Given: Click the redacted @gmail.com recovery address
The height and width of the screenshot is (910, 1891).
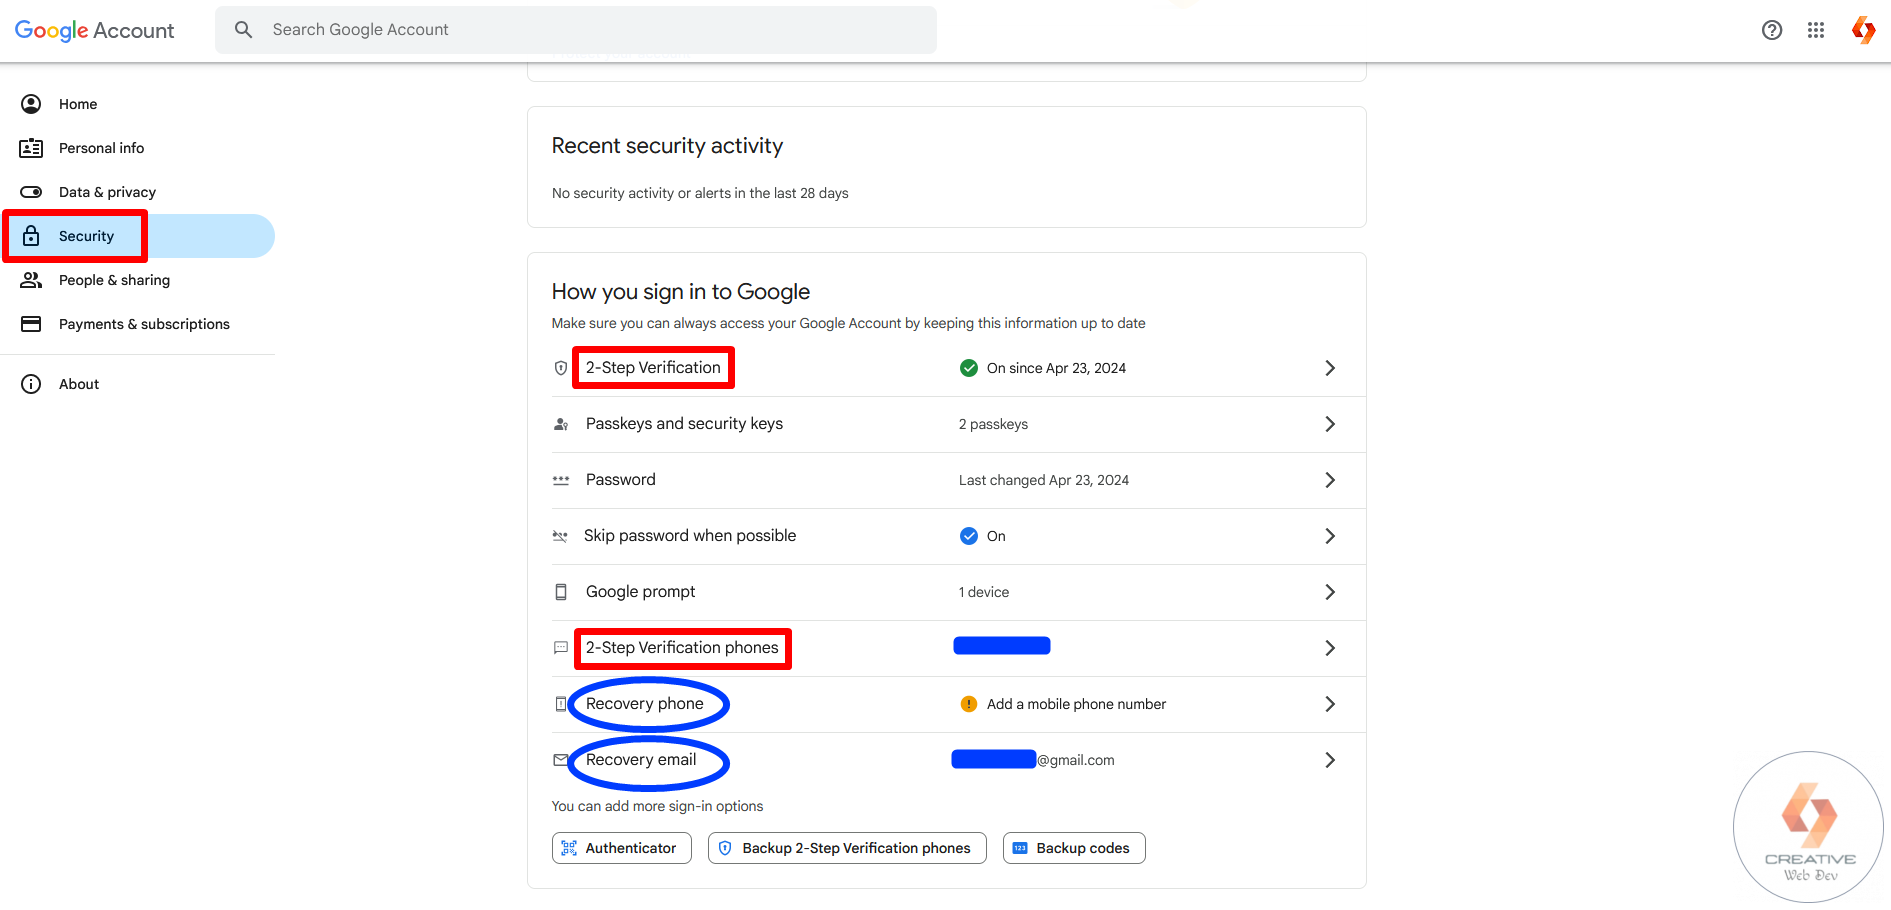Looking at the screenshot, I should (1033, 760).
